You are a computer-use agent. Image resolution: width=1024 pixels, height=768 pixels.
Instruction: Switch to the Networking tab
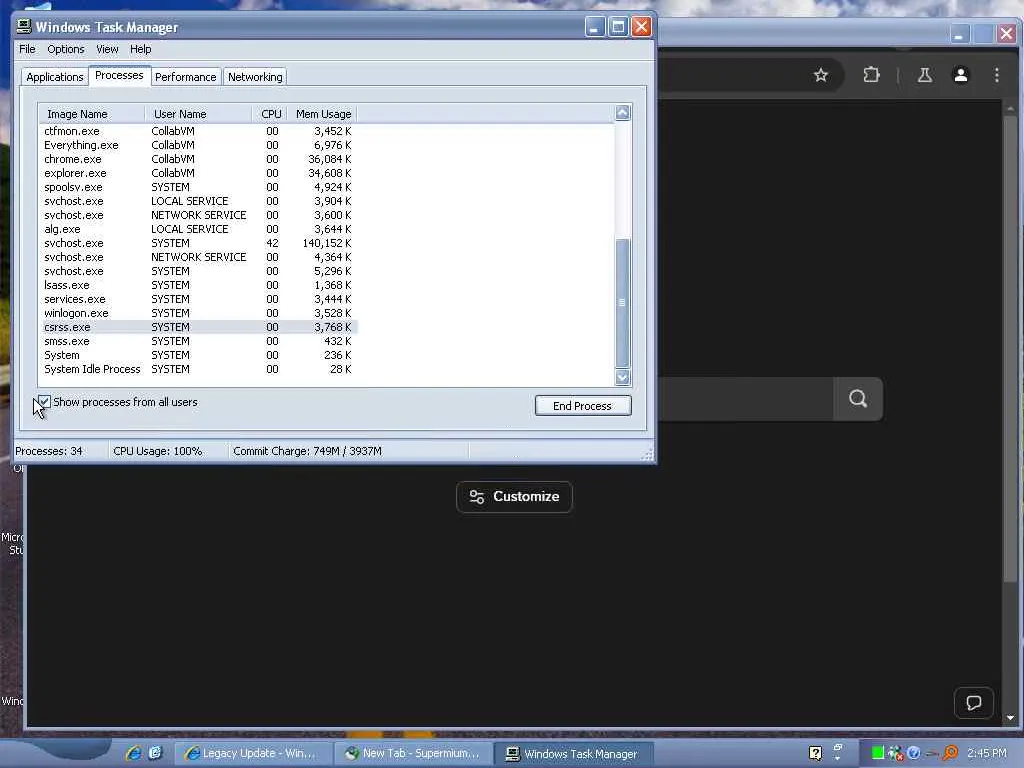pos(255,77)
